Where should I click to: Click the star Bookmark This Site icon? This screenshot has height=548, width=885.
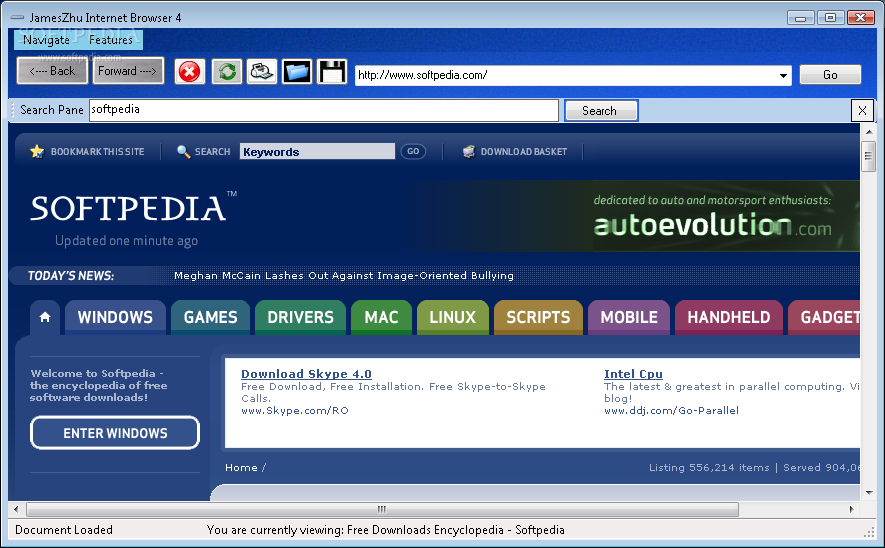tap(37, 151)
